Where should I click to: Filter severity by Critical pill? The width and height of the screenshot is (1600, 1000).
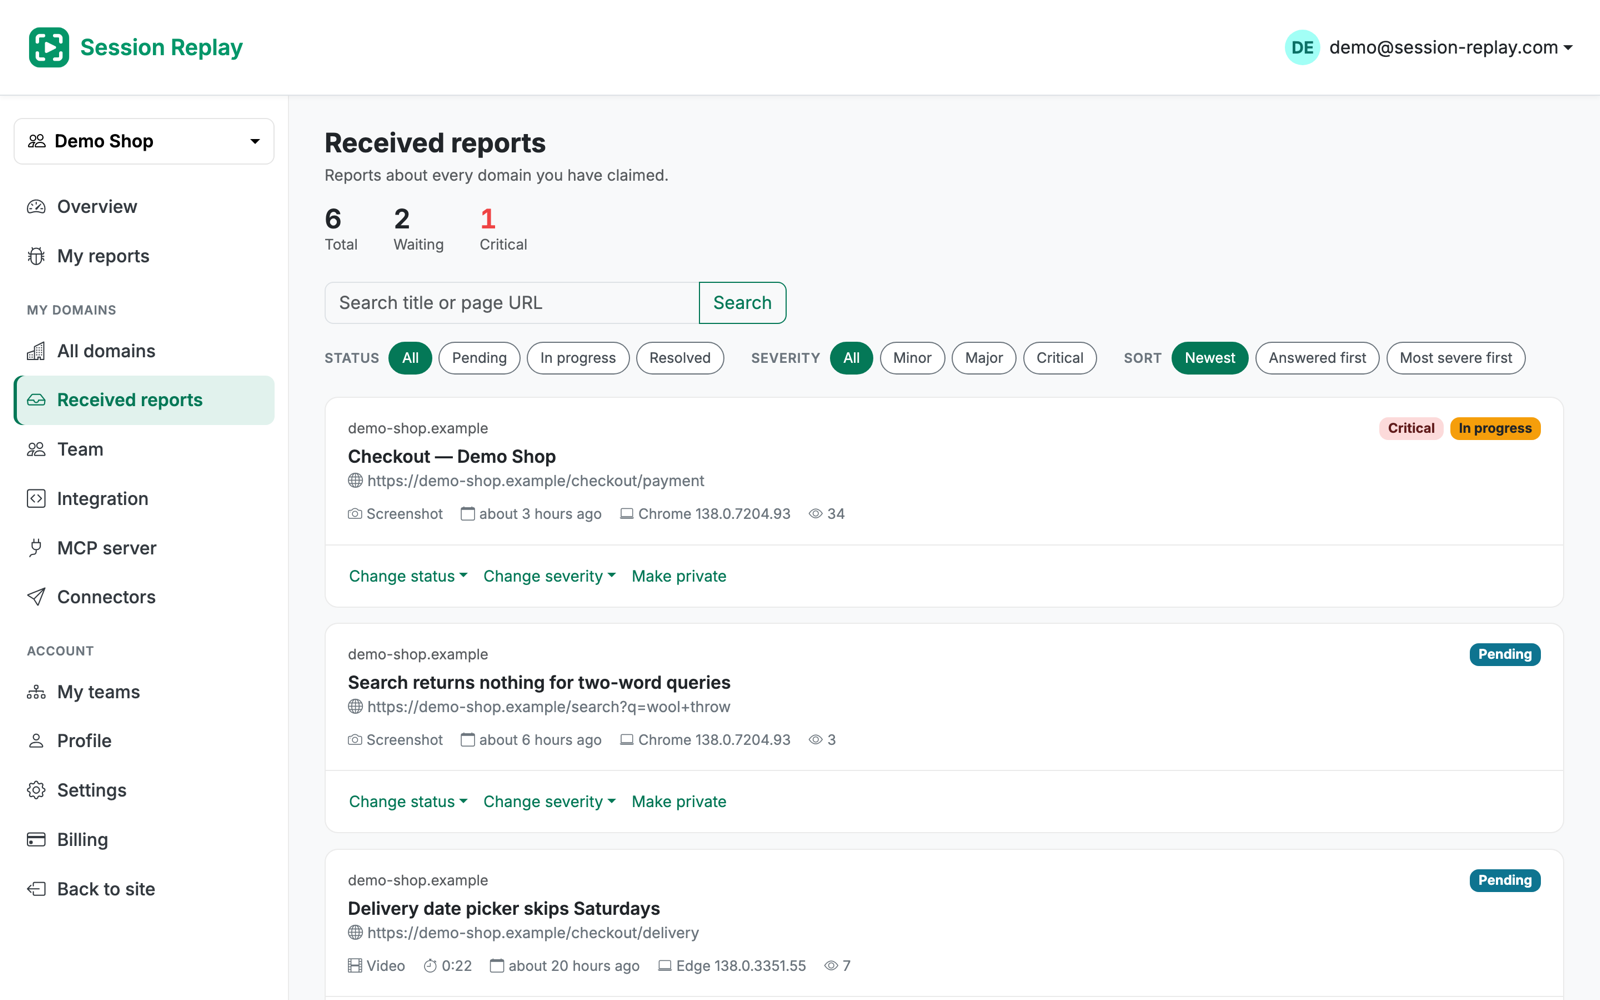[x=1060, y=358]
